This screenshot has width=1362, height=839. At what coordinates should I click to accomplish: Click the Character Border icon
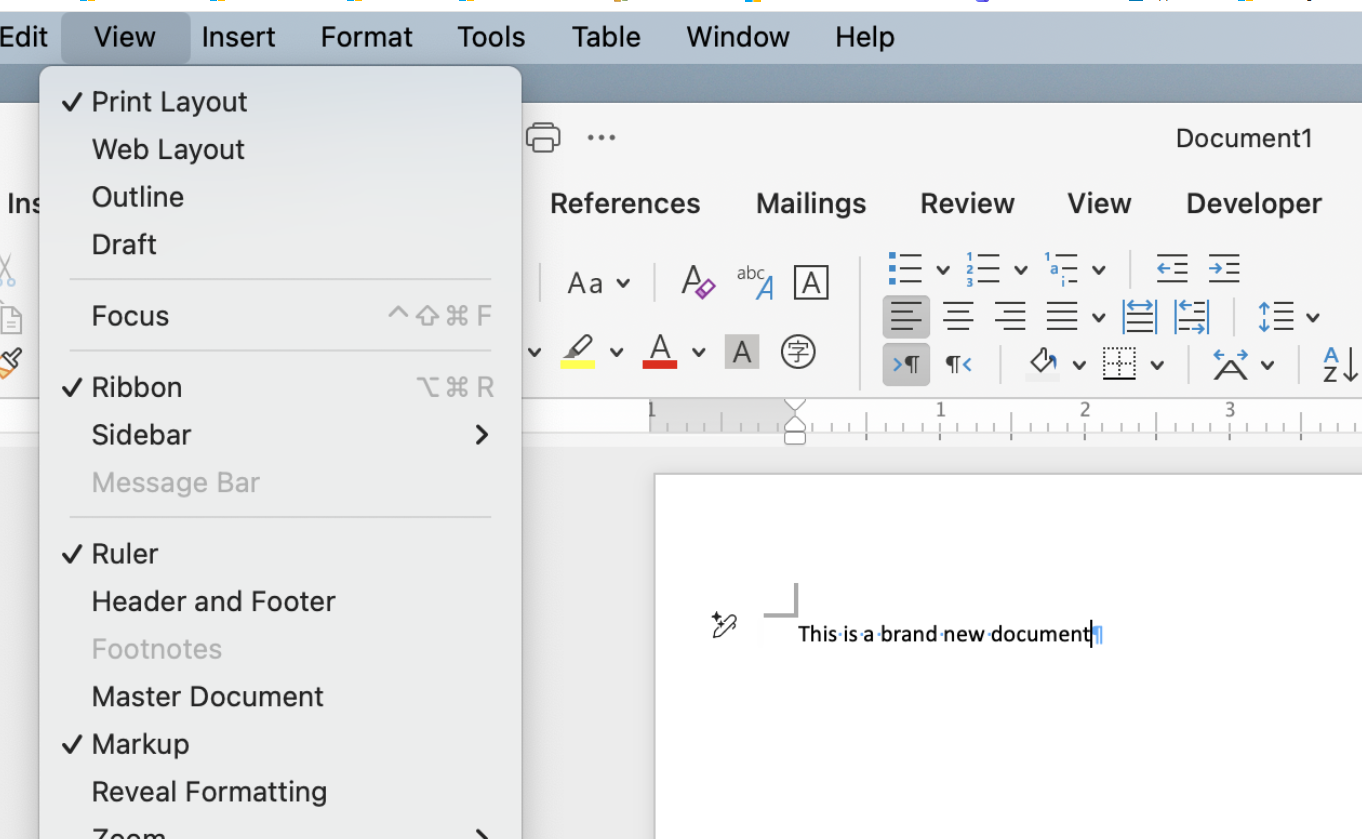click(811, 283)
